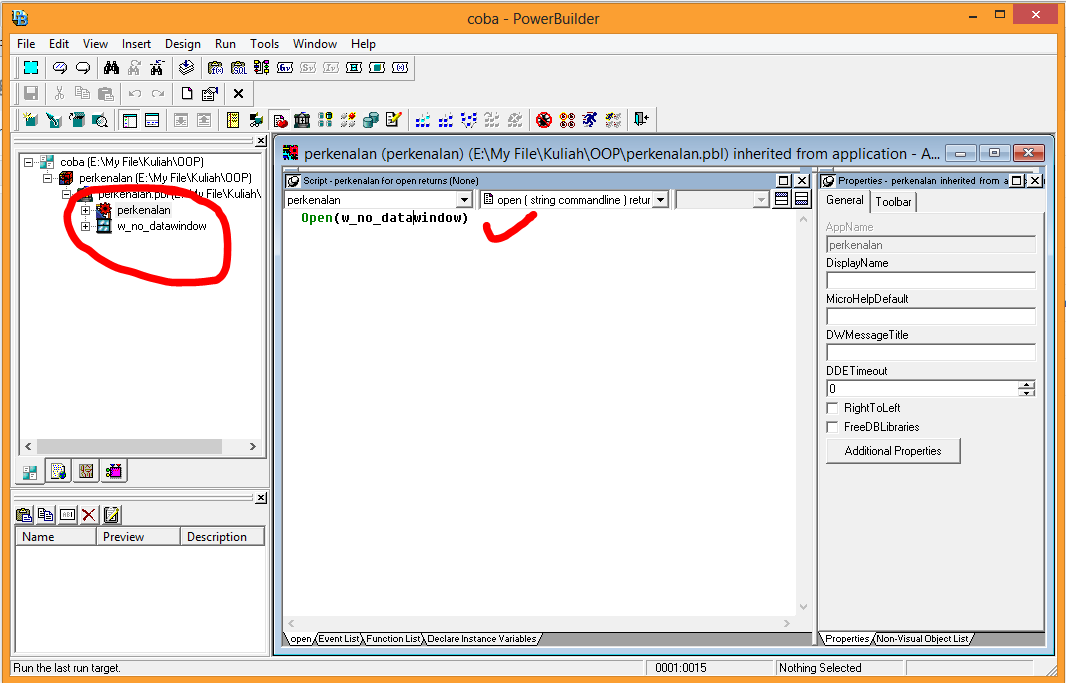The image size is (1066, 683).
Task: Click the PowerBar Run/Preview object icon
Action: tap(100, 120)
